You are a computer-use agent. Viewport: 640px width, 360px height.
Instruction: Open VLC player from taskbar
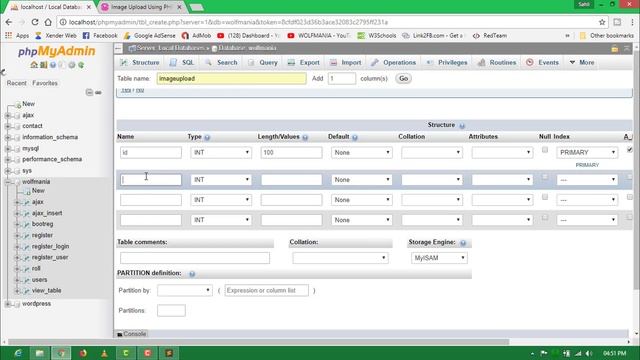click(x=104, y=353)
